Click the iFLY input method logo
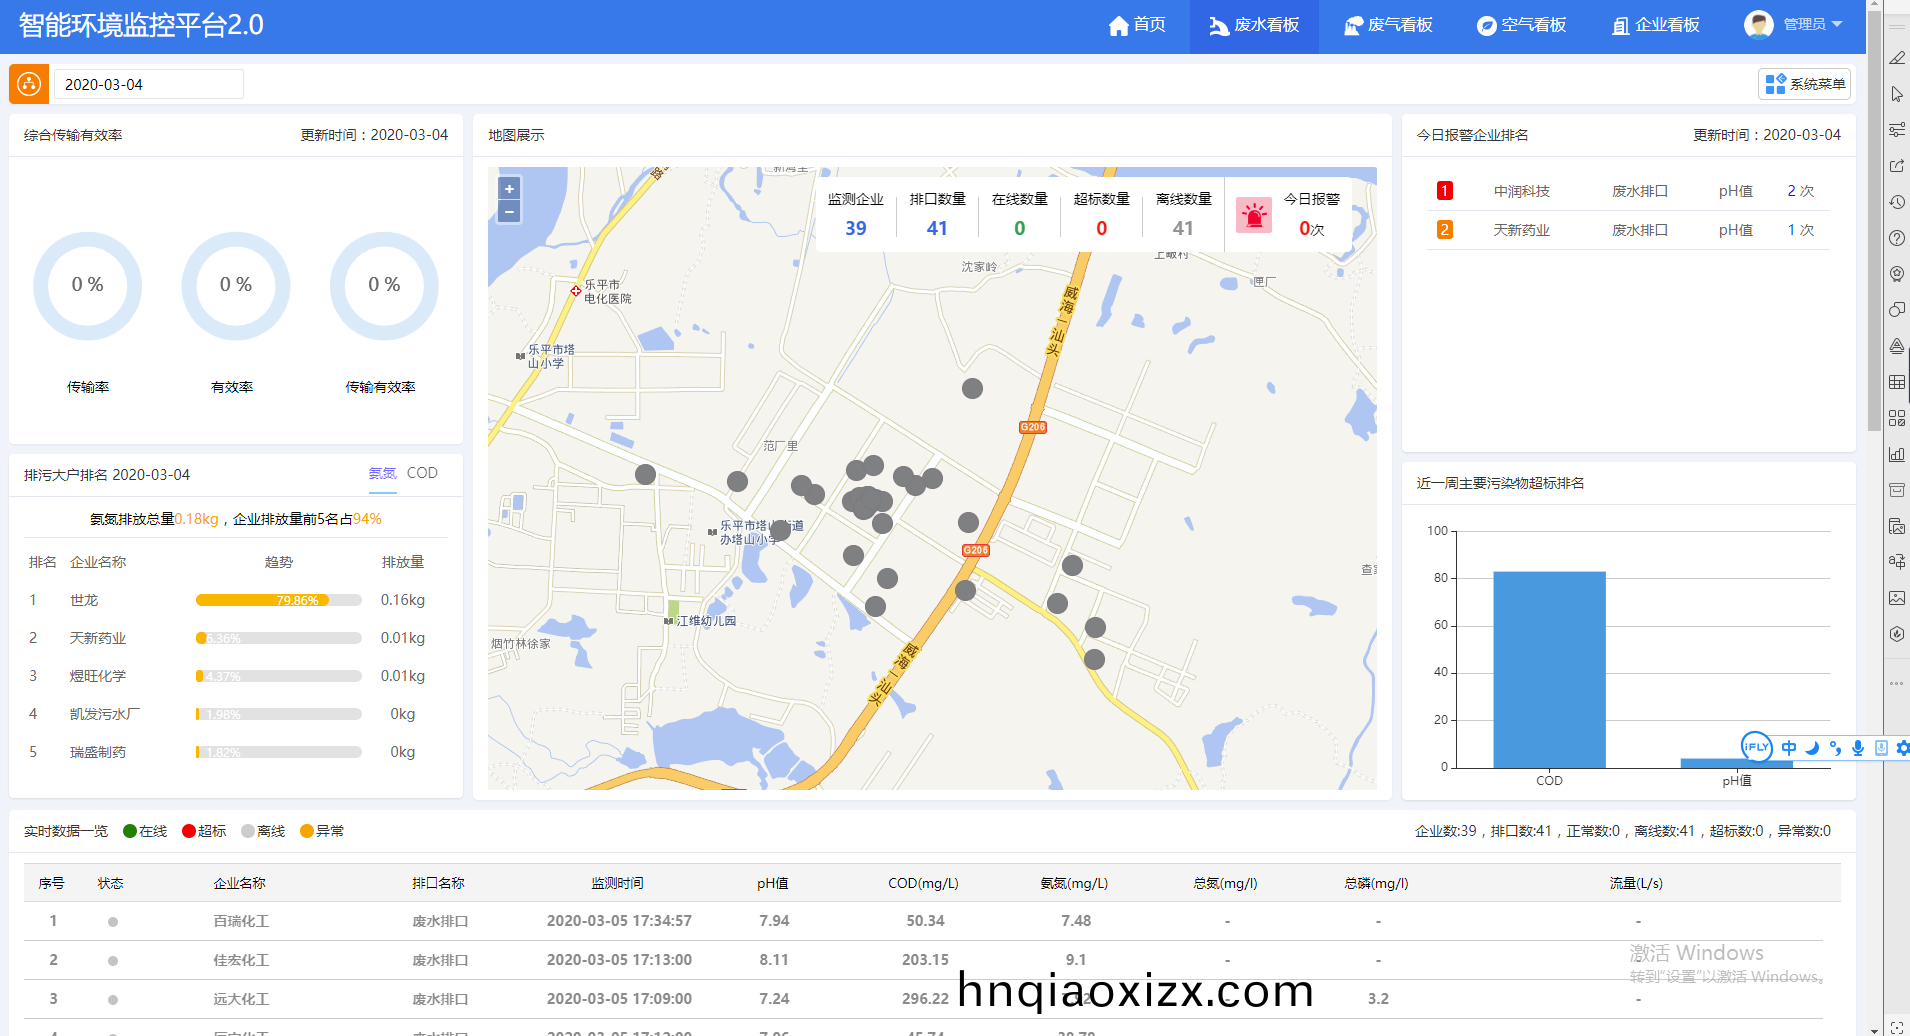Image resolution: width=1910 pixels, height=1036 pixels. 1756,747
